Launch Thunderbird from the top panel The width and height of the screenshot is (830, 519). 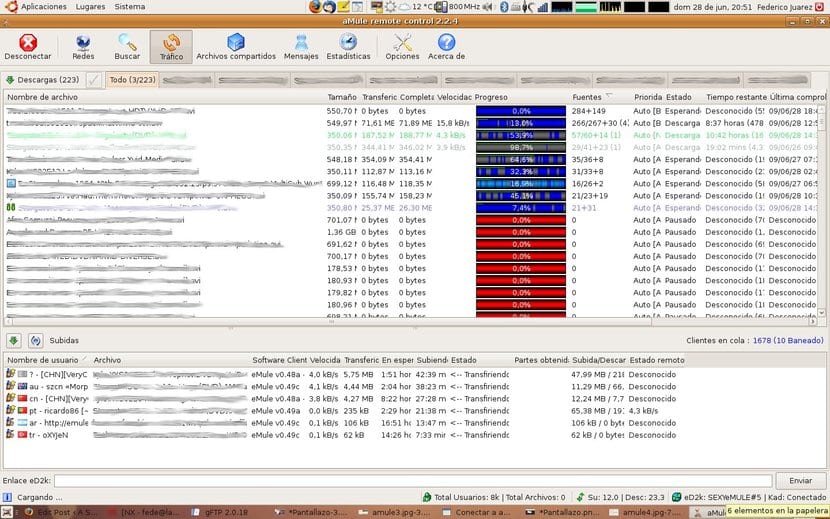(329, 7)
